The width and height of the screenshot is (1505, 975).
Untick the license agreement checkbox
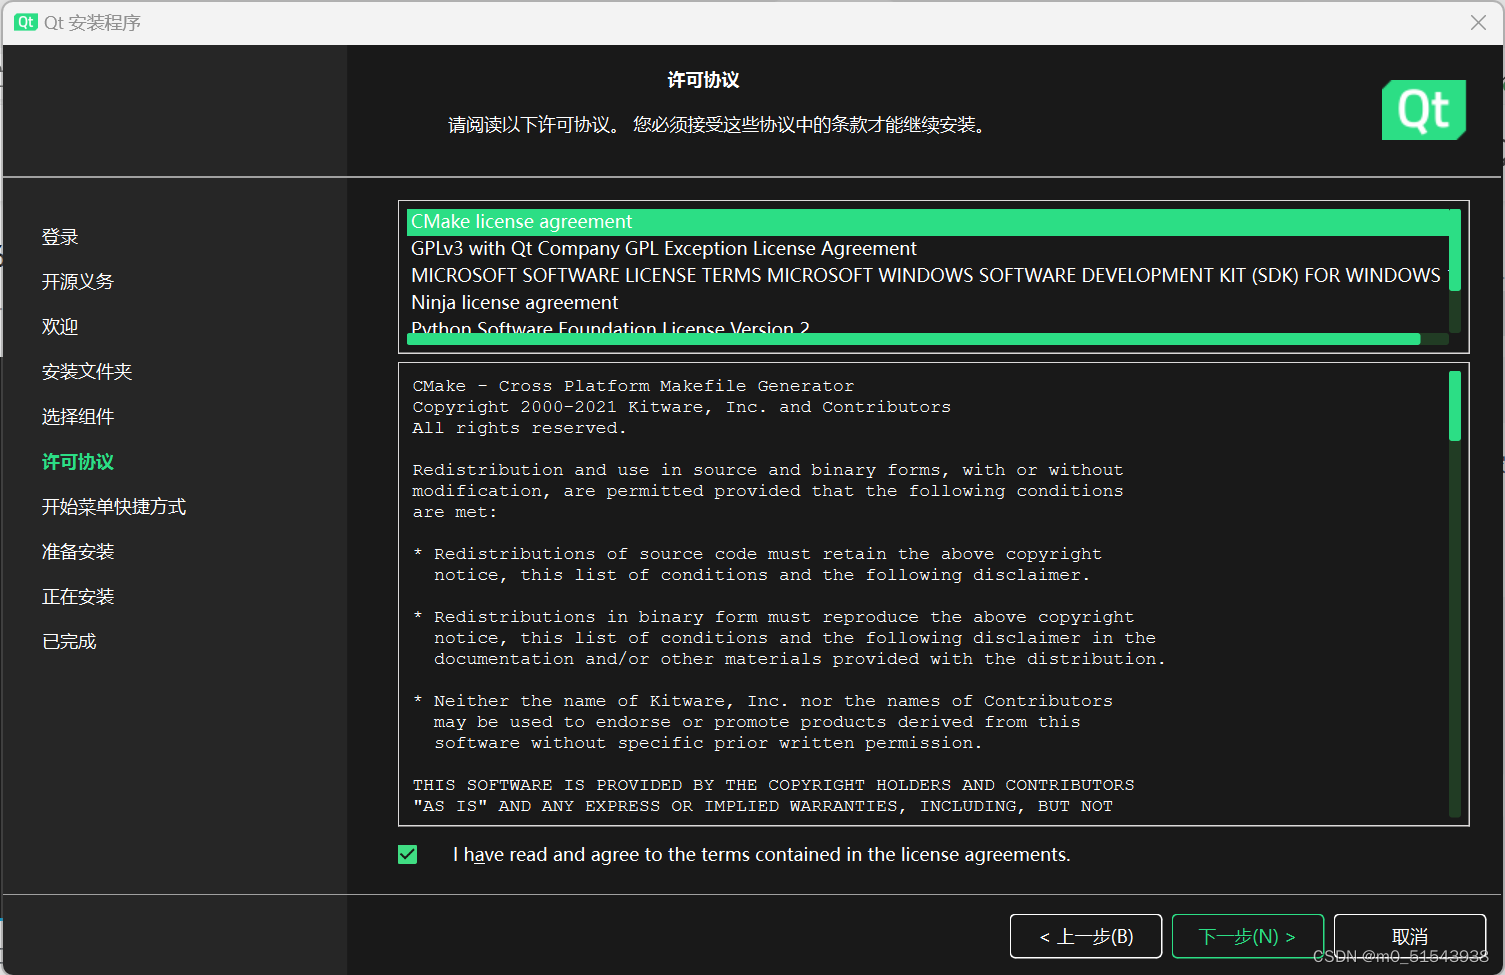click(x=407, y=854)
